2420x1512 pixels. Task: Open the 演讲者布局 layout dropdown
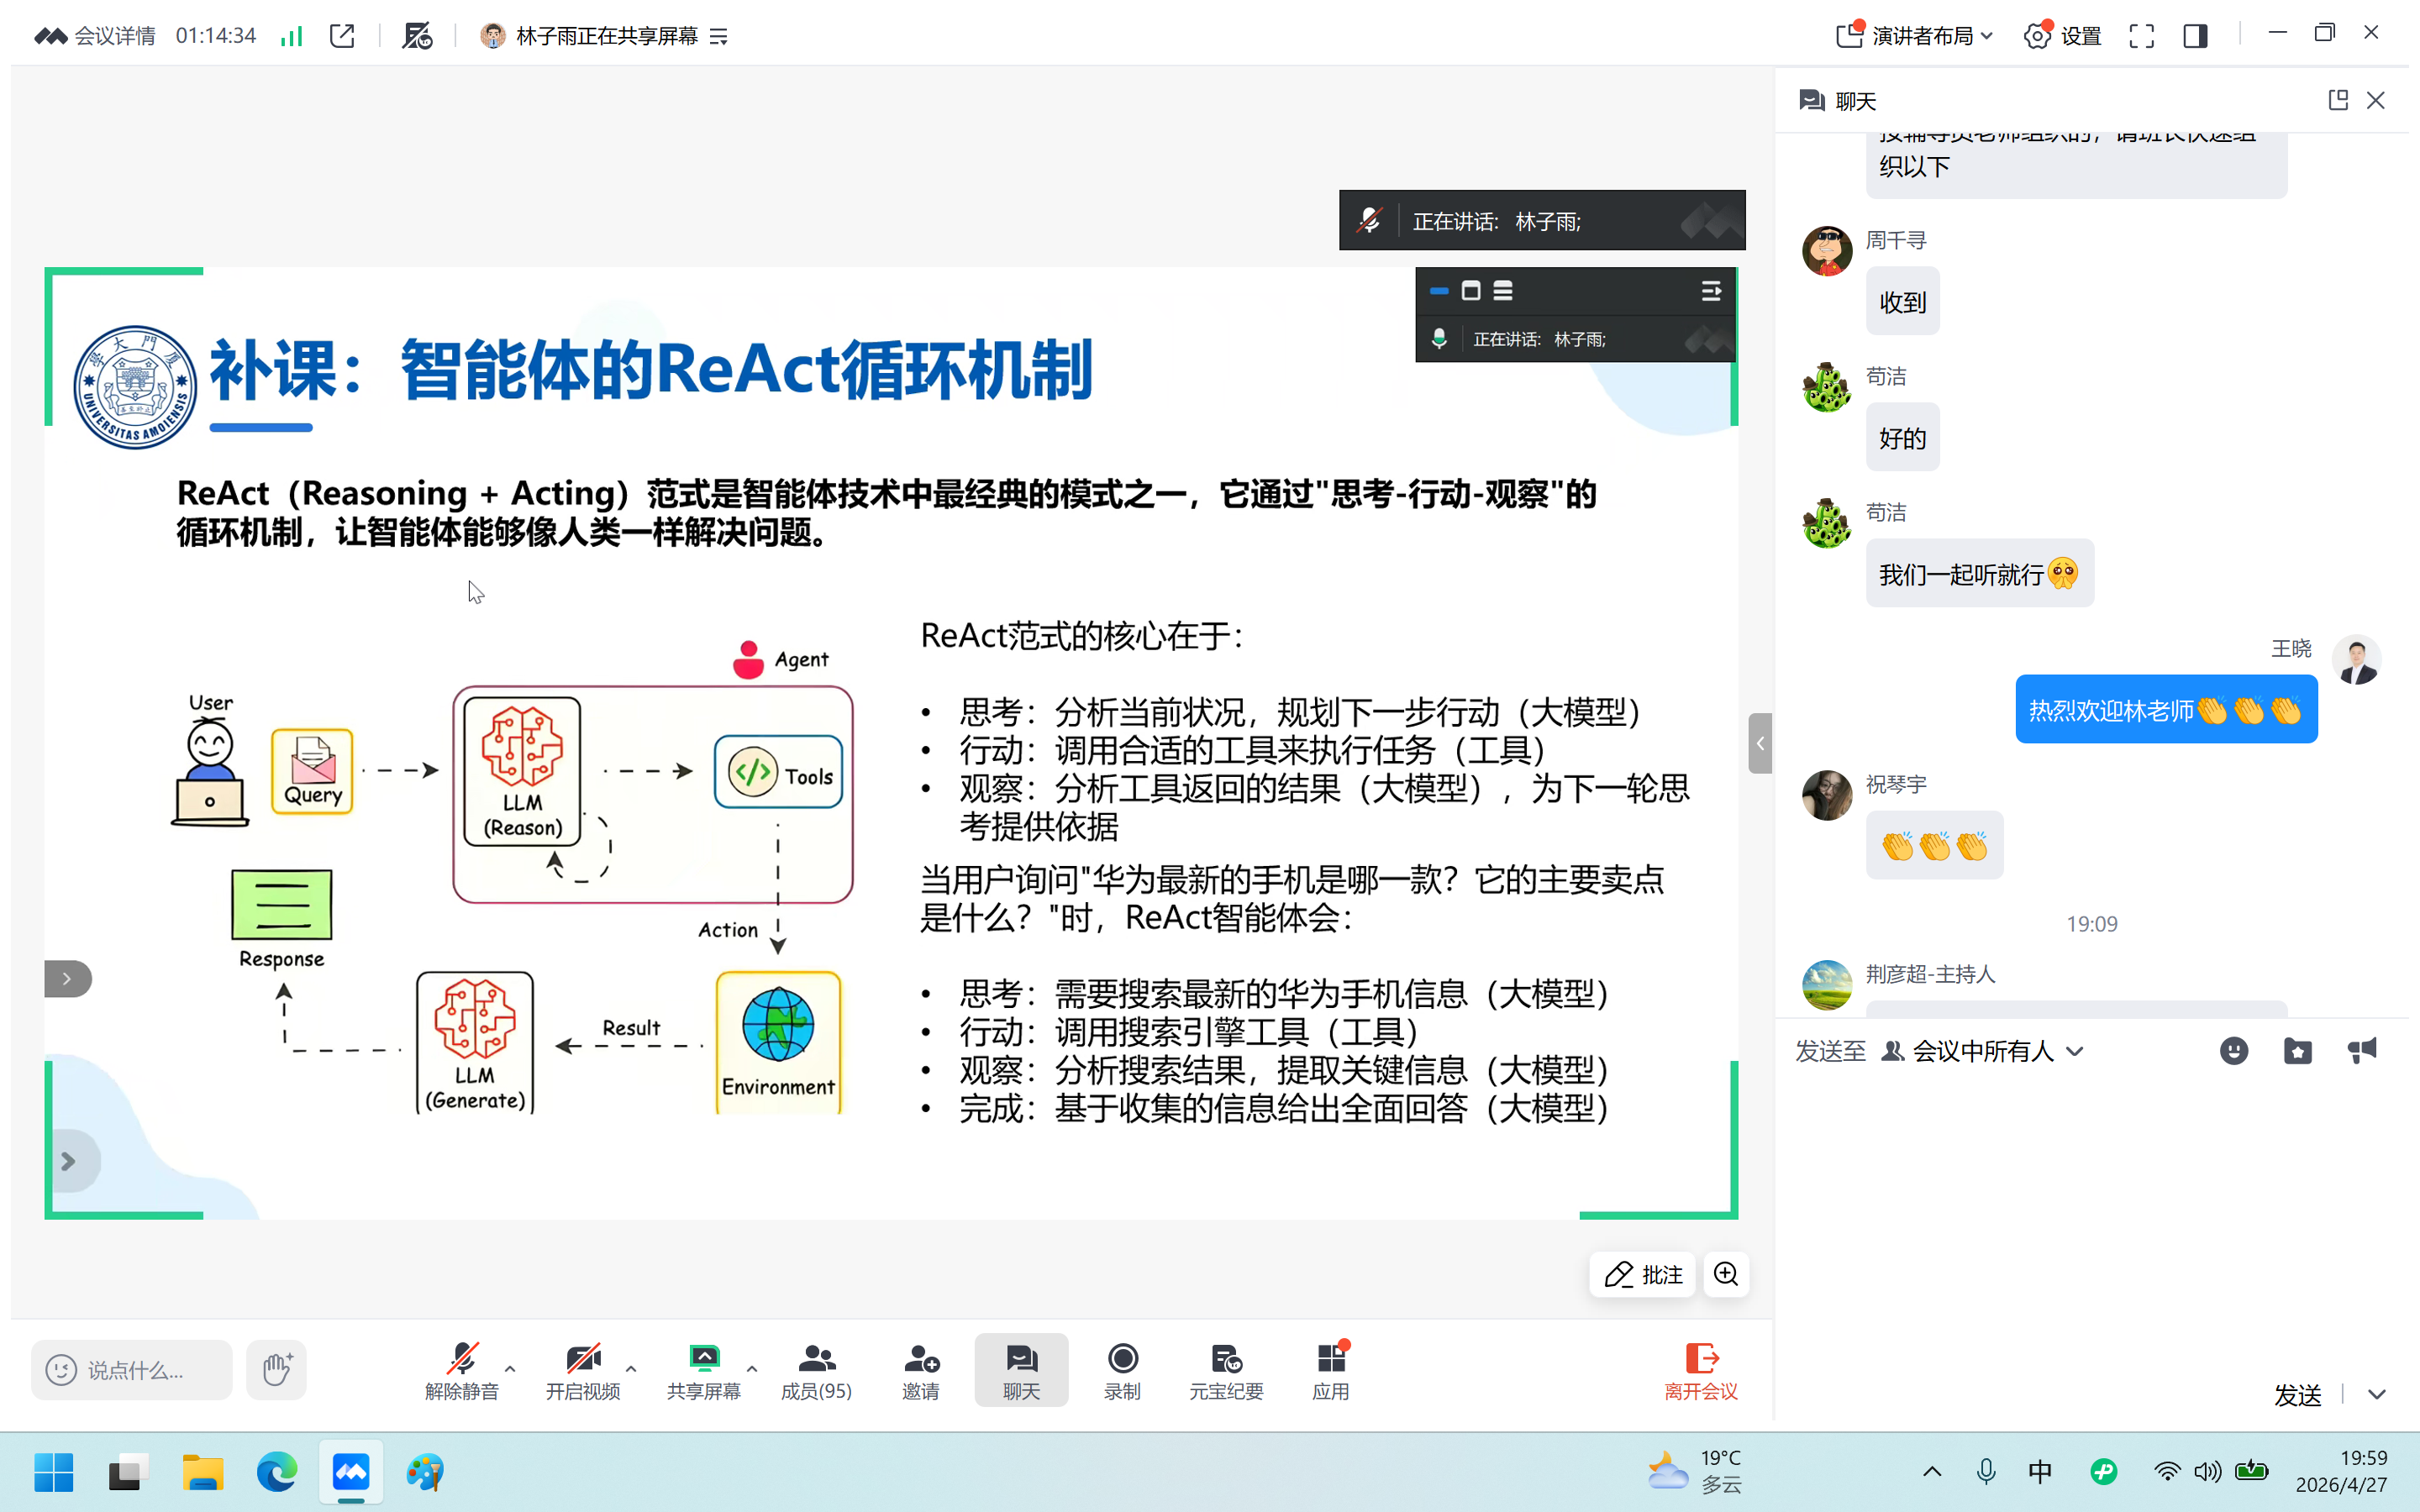(x=1914, y=36)
